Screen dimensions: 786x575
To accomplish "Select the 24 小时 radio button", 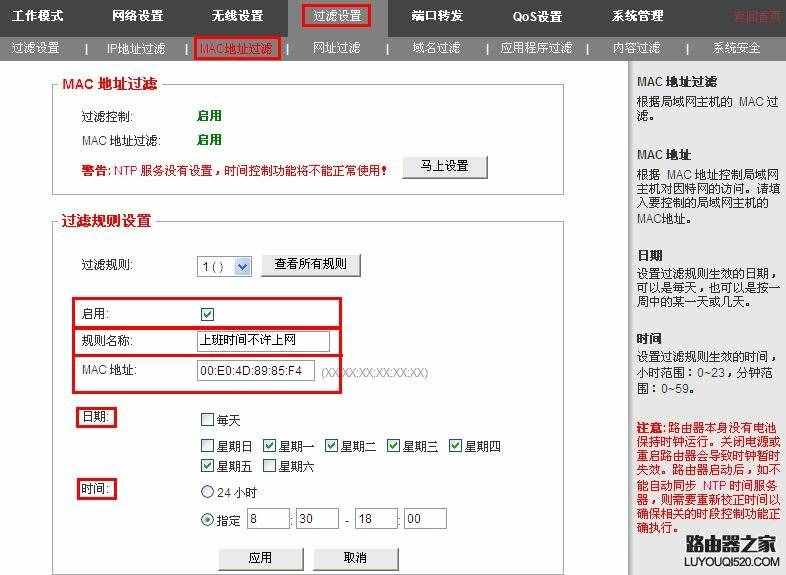I will click(x=207, y=492).
